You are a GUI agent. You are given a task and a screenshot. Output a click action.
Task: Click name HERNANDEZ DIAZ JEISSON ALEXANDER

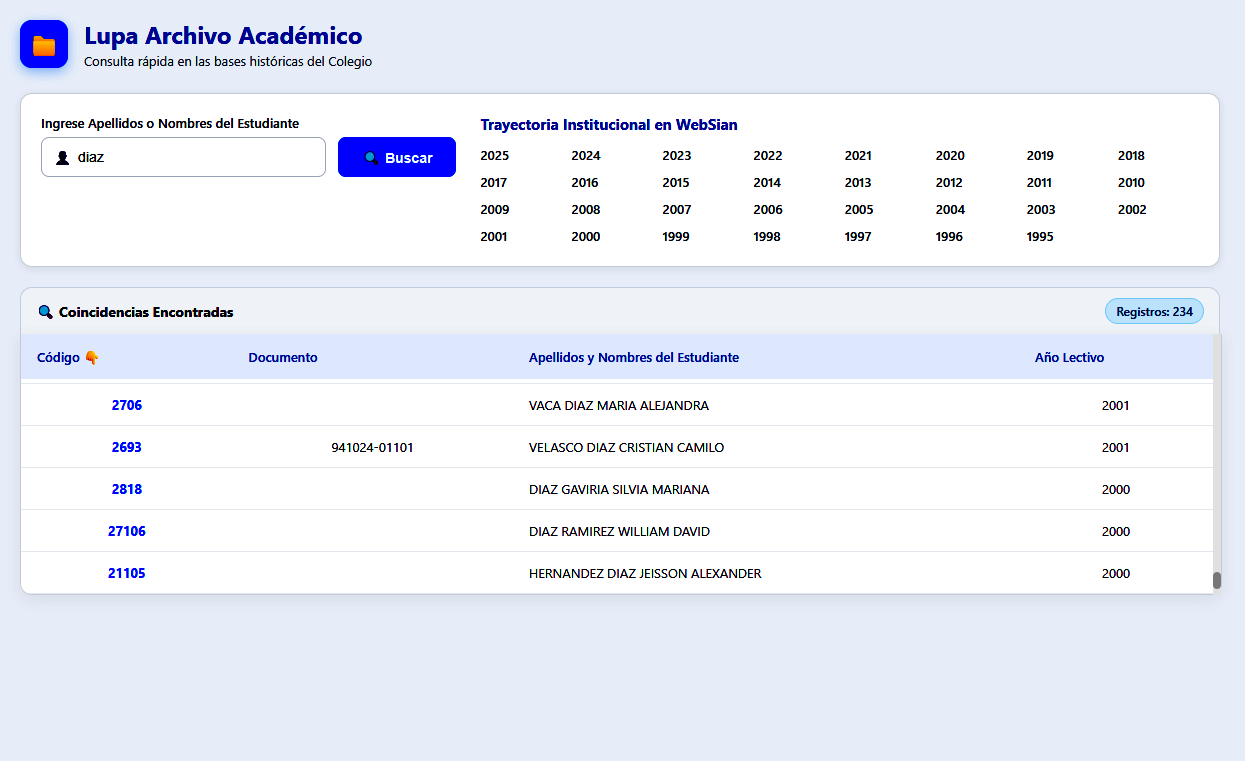pos(645,574)
